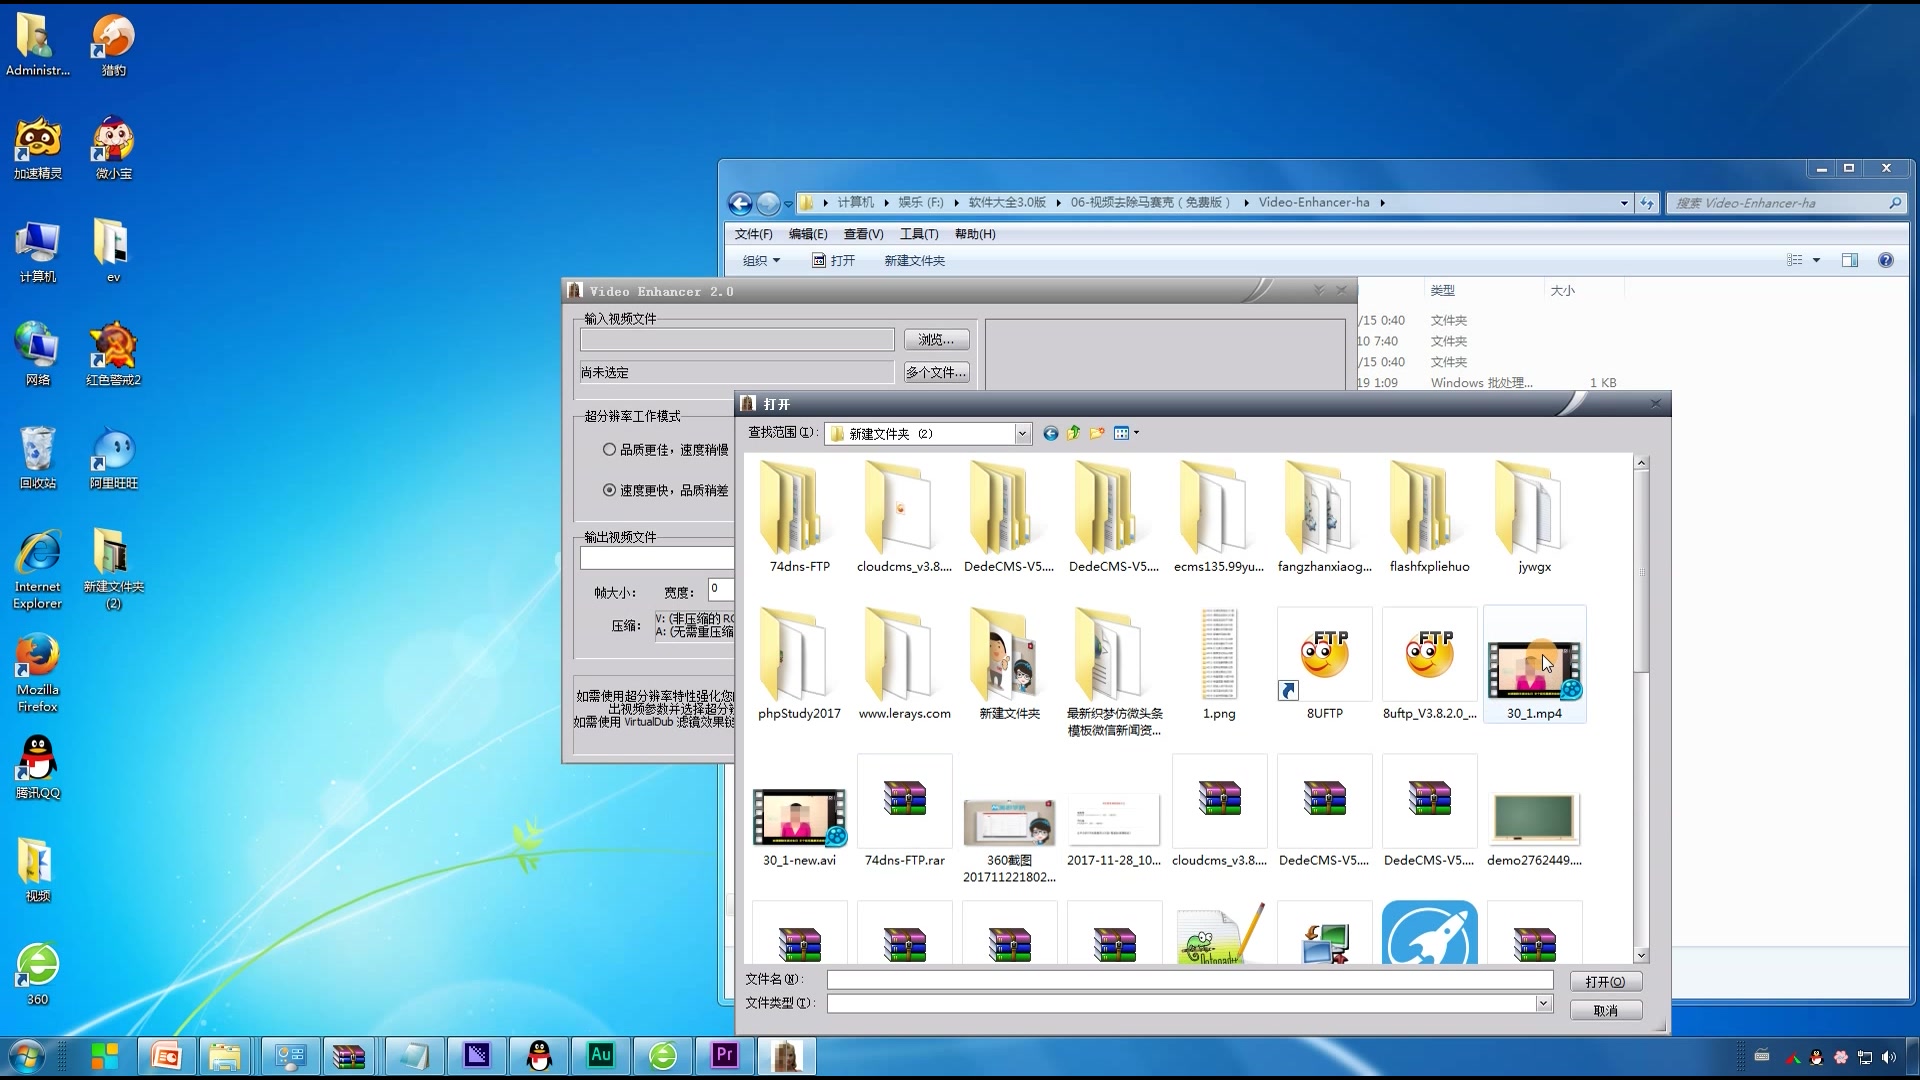1920x1080 pixels.
Task: Click 打开 in Explorer toolbar
Action: click(x=834, y=260)
